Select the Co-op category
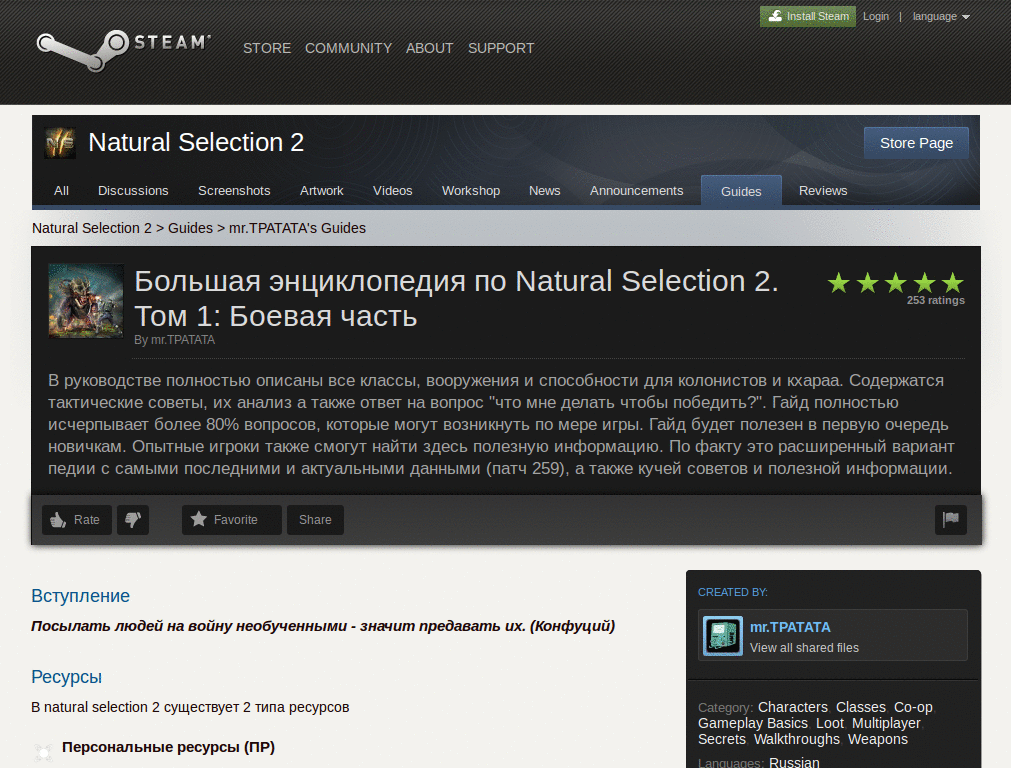1024x768 pixels. click(913, 707)
